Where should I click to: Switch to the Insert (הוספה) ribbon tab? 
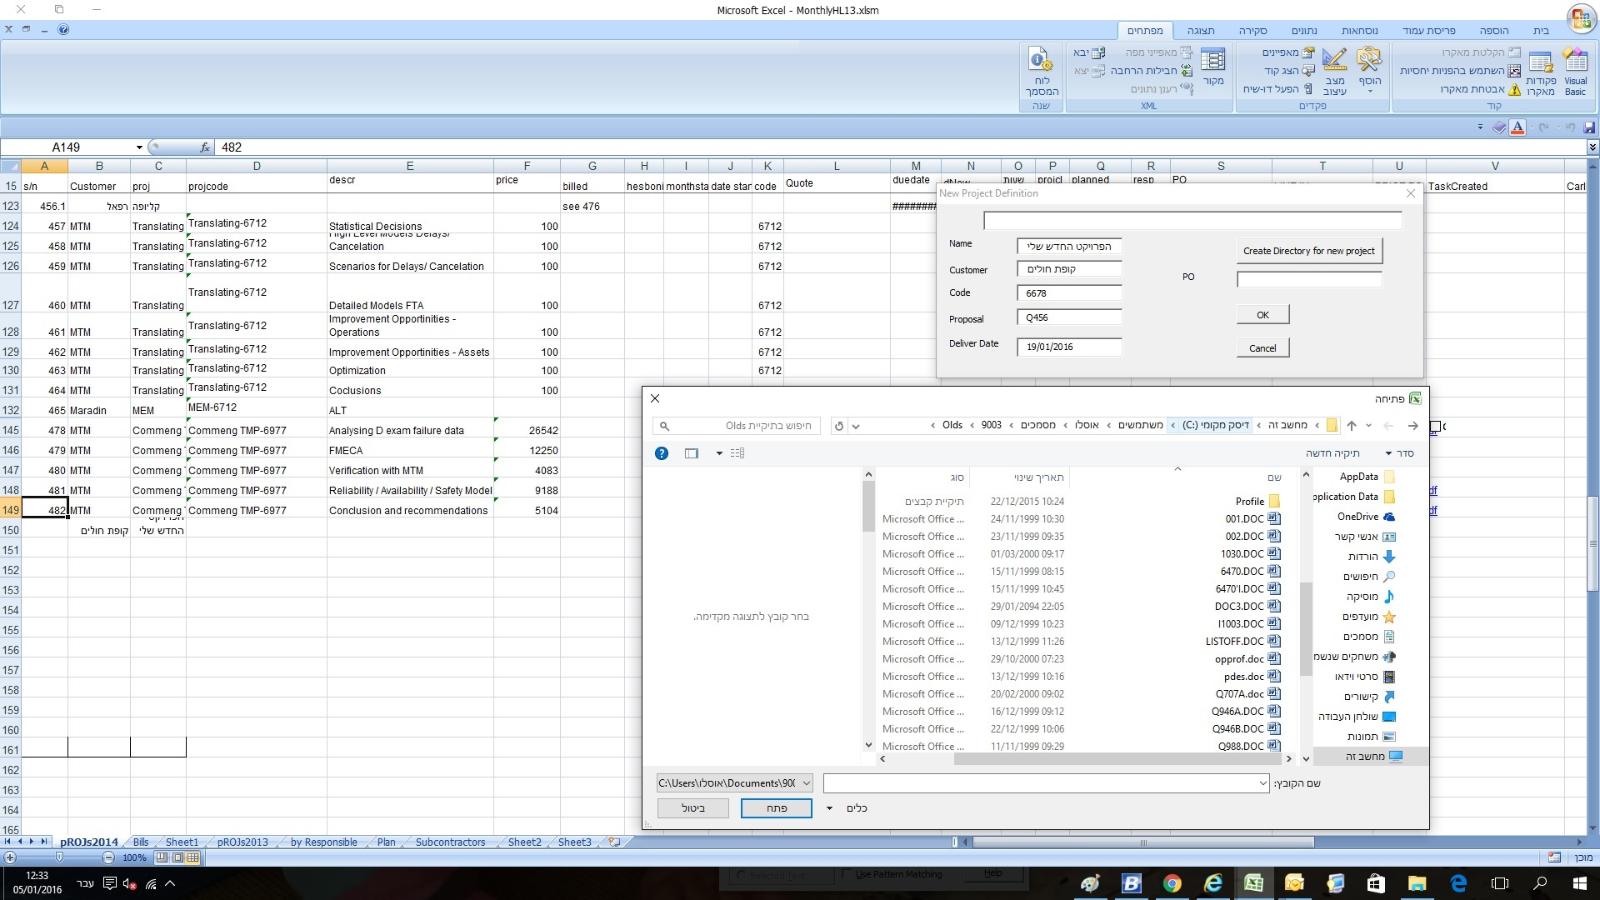click(x=1494, y=31)
